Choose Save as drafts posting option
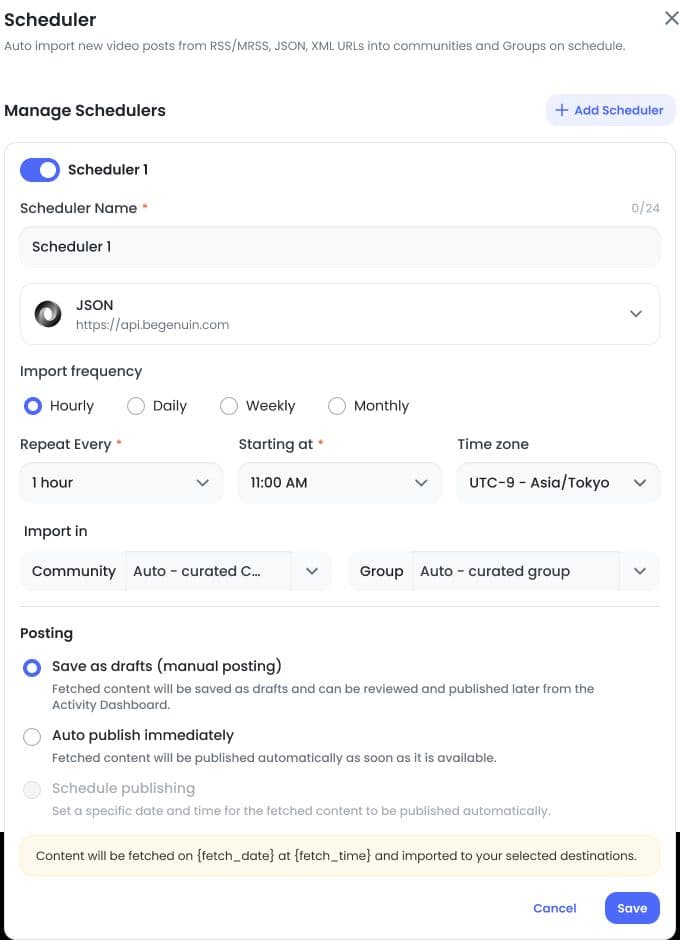Image resolution: width=680 pixels, height=940 pixels. pos(32,667)
